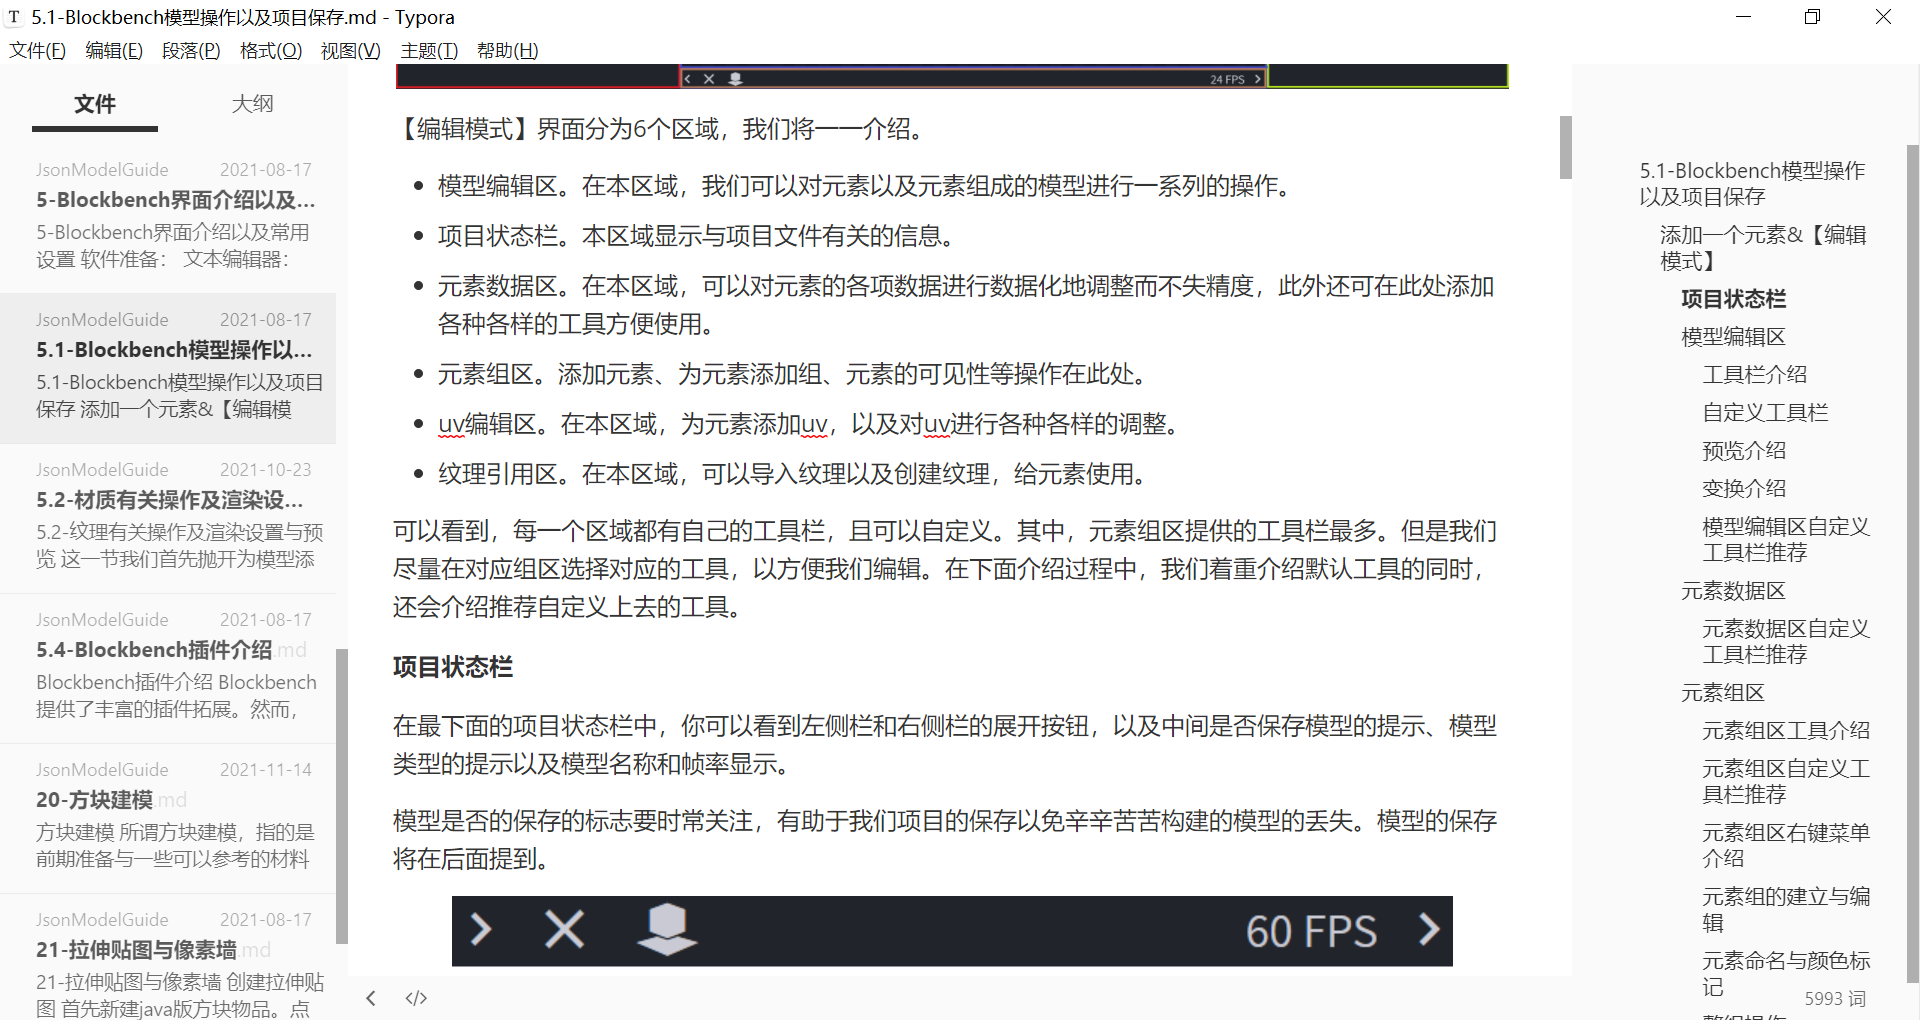The height and width of the screenshot is (1020, 1920).
Task: Go to outline heading 变换介绍
Action: click(x=1744, y=489)
